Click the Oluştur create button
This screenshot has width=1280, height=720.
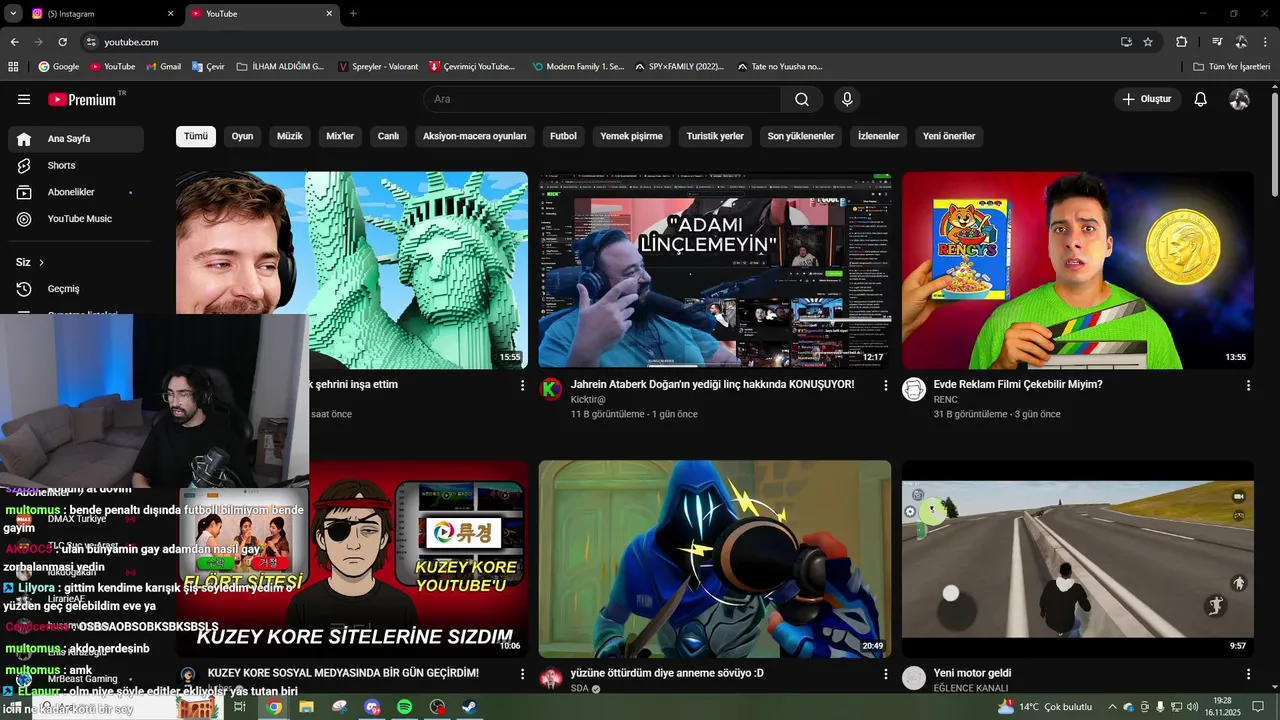coord(1147,99)
